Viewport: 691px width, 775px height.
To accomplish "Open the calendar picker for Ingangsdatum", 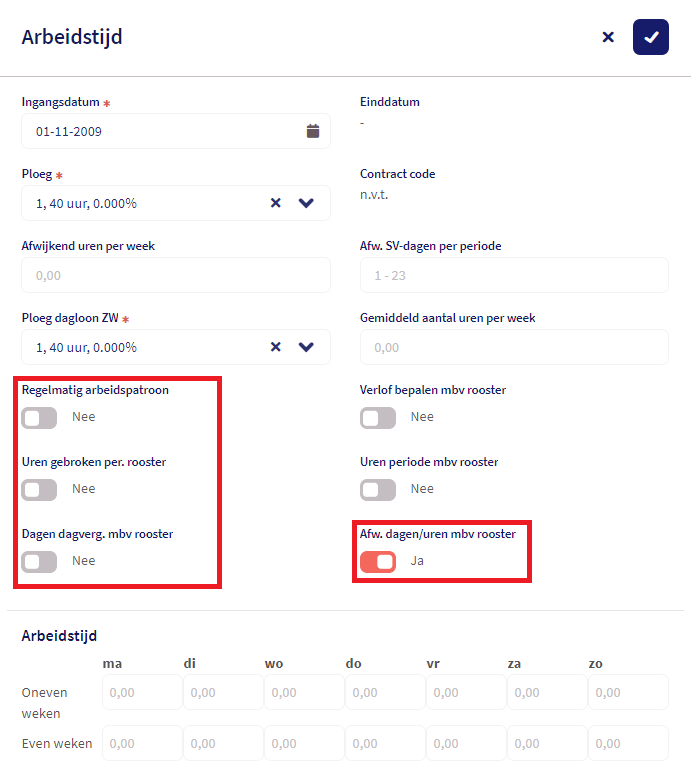I will point(312,131).
